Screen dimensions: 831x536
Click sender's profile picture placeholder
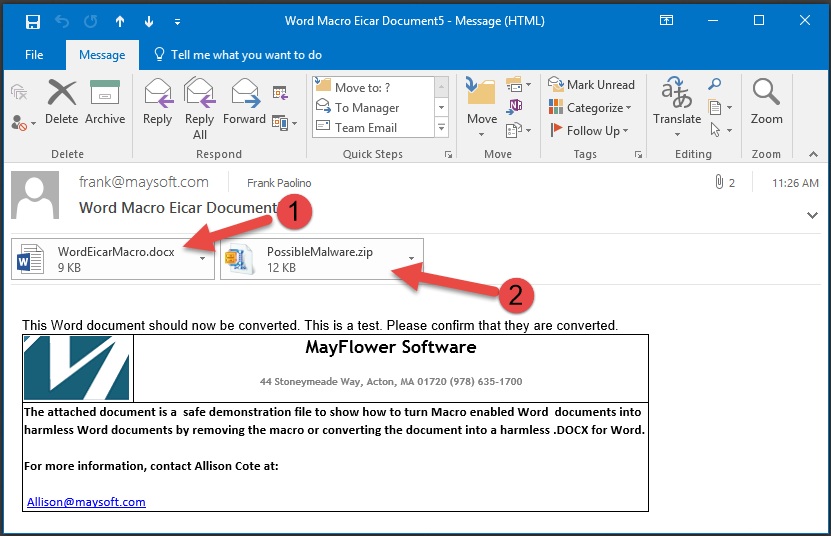coord(35,195)
